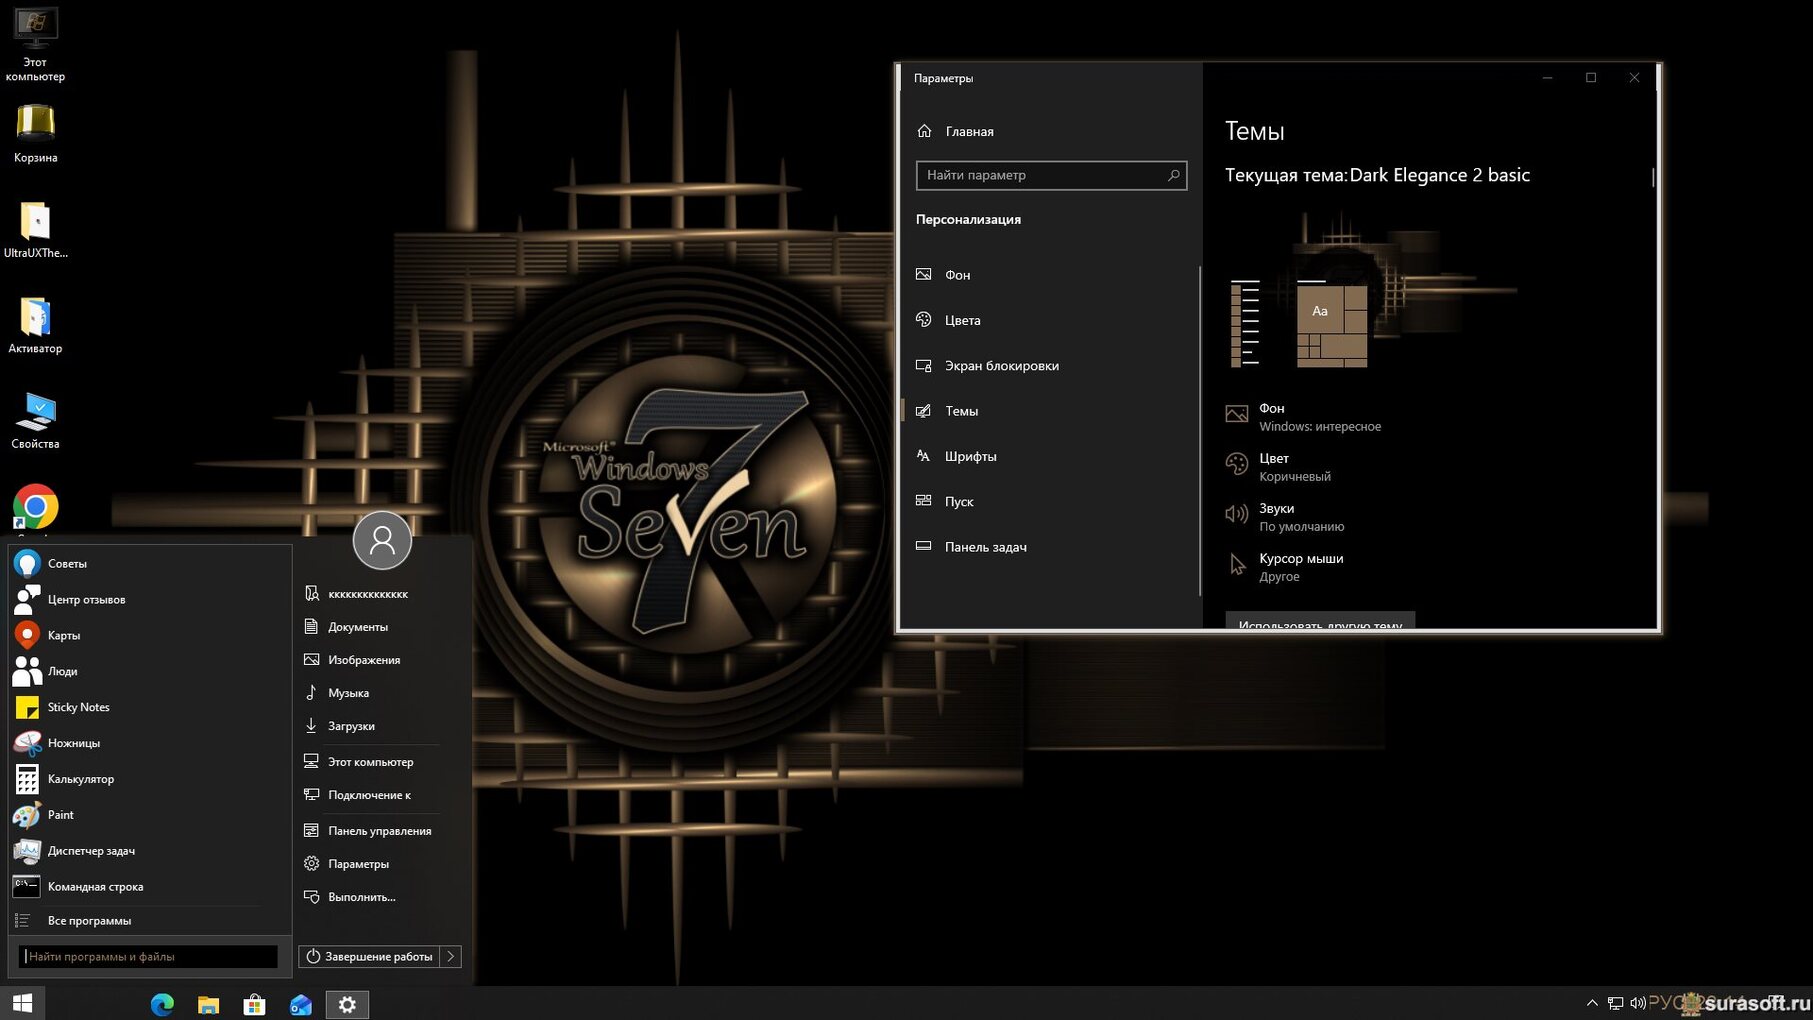
Task: Expand Все программы list
Action: point(88,921)
